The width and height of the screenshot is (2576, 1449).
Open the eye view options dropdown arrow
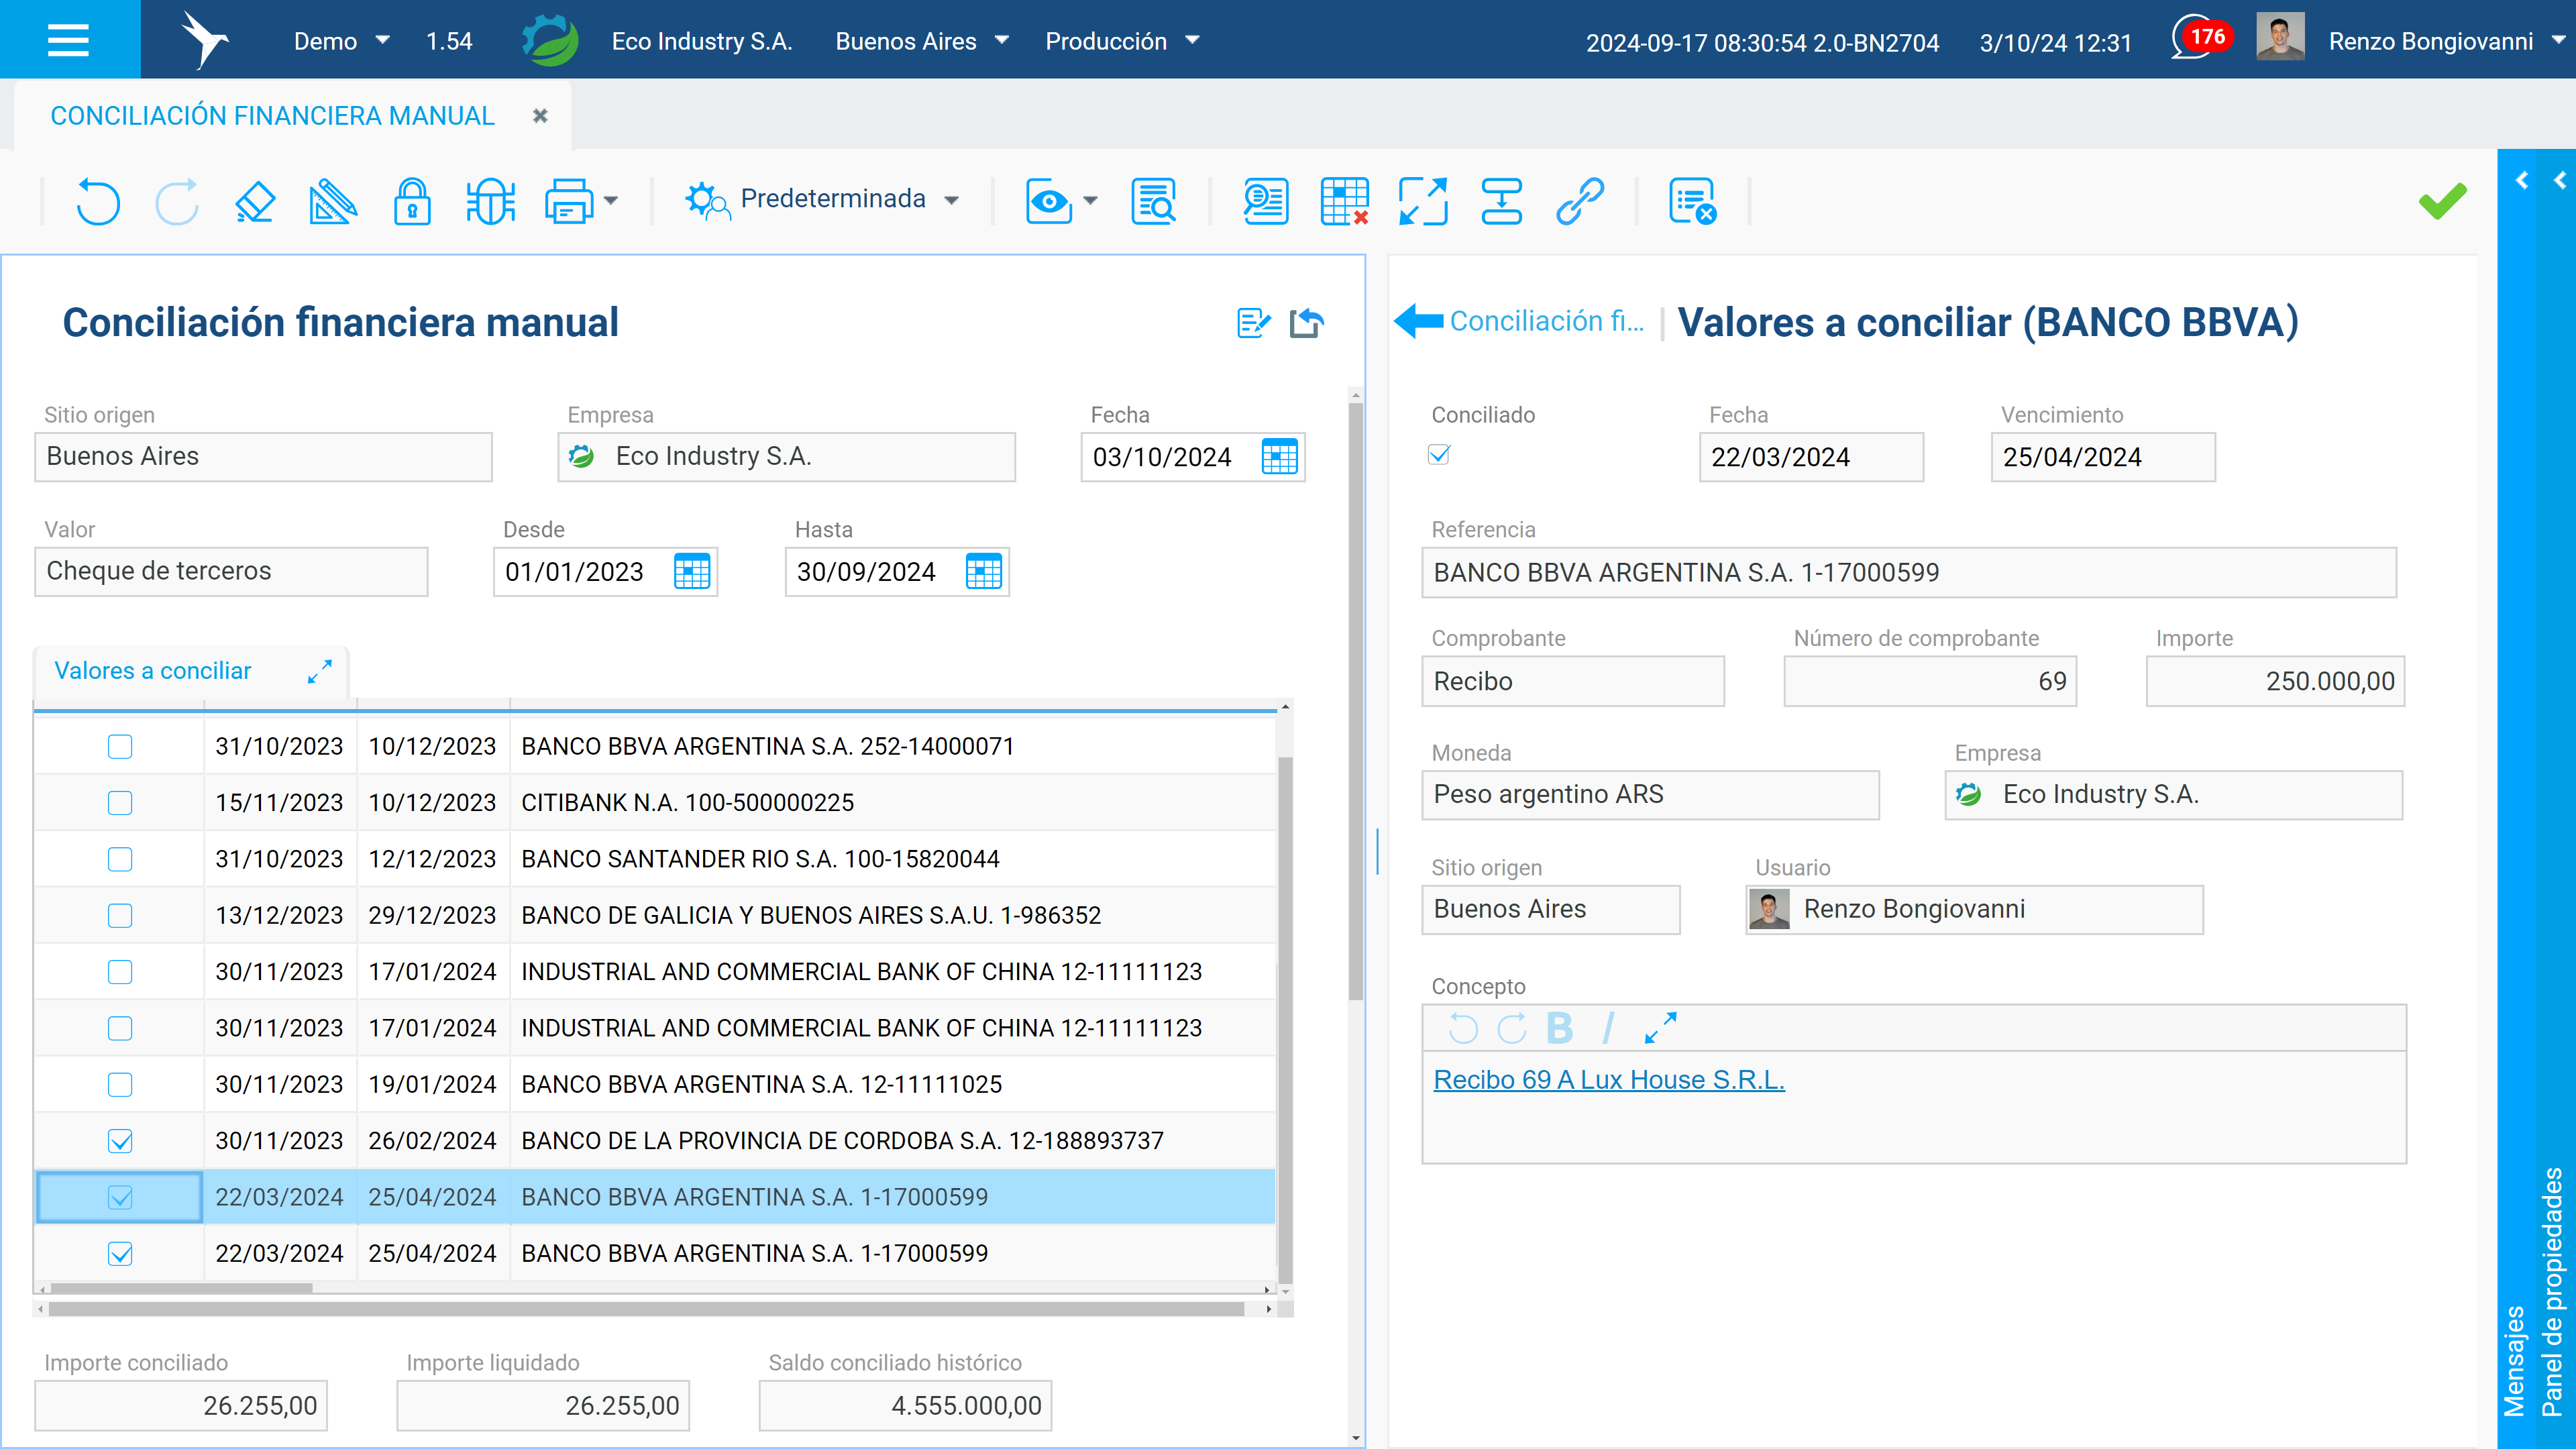pyautogui.click(x=1090, y=201)
